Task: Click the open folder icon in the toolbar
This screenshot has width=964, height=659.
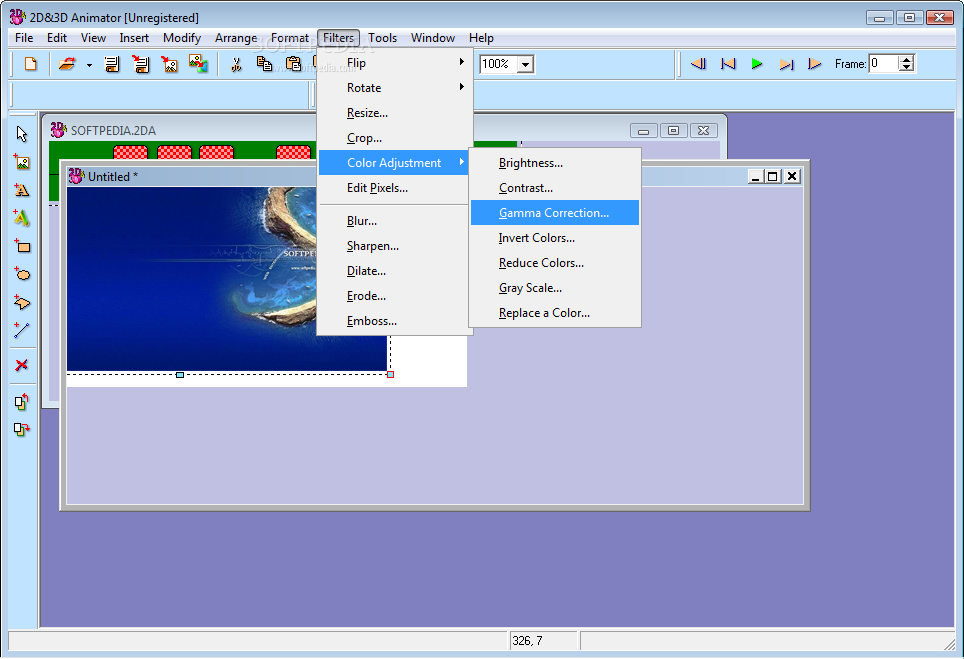Action: 66,64
